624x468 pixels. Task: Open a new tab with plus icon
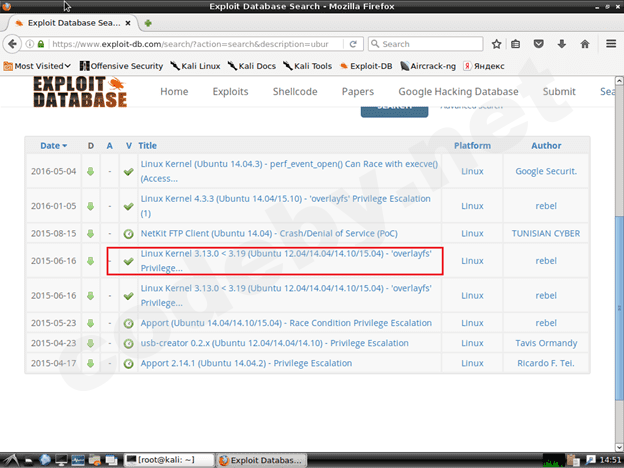[148, 22]
